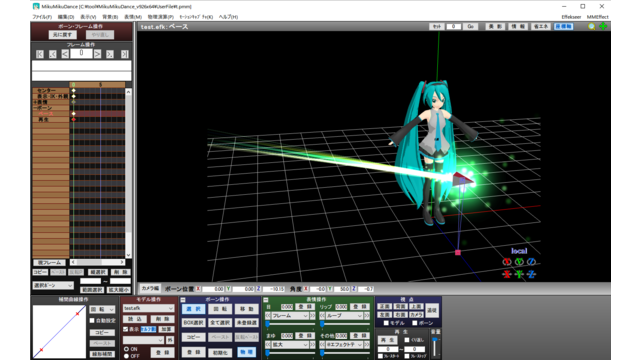Click the red diamond keyframe on 再生 row

click(x=73, y=120)
